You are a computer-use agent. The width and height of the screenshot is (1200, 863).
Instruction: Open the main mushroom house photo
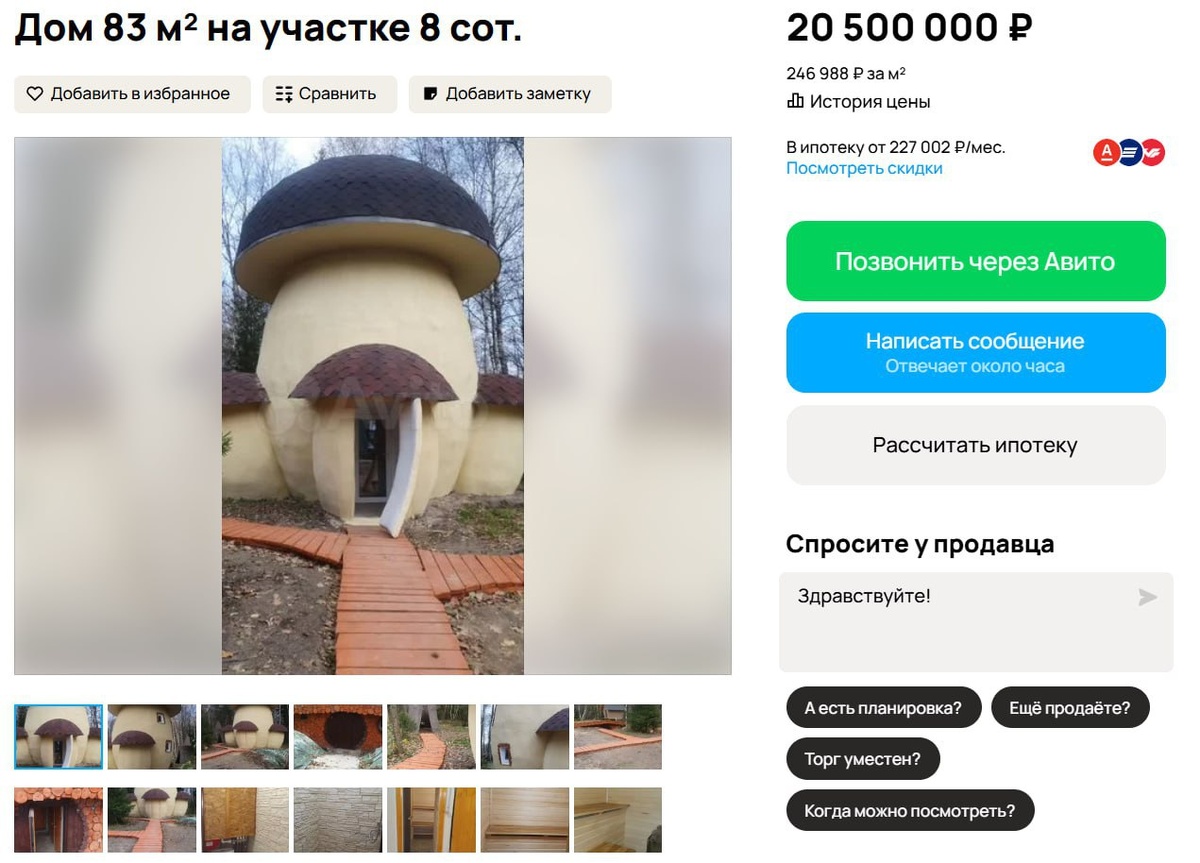coord(373,405)
